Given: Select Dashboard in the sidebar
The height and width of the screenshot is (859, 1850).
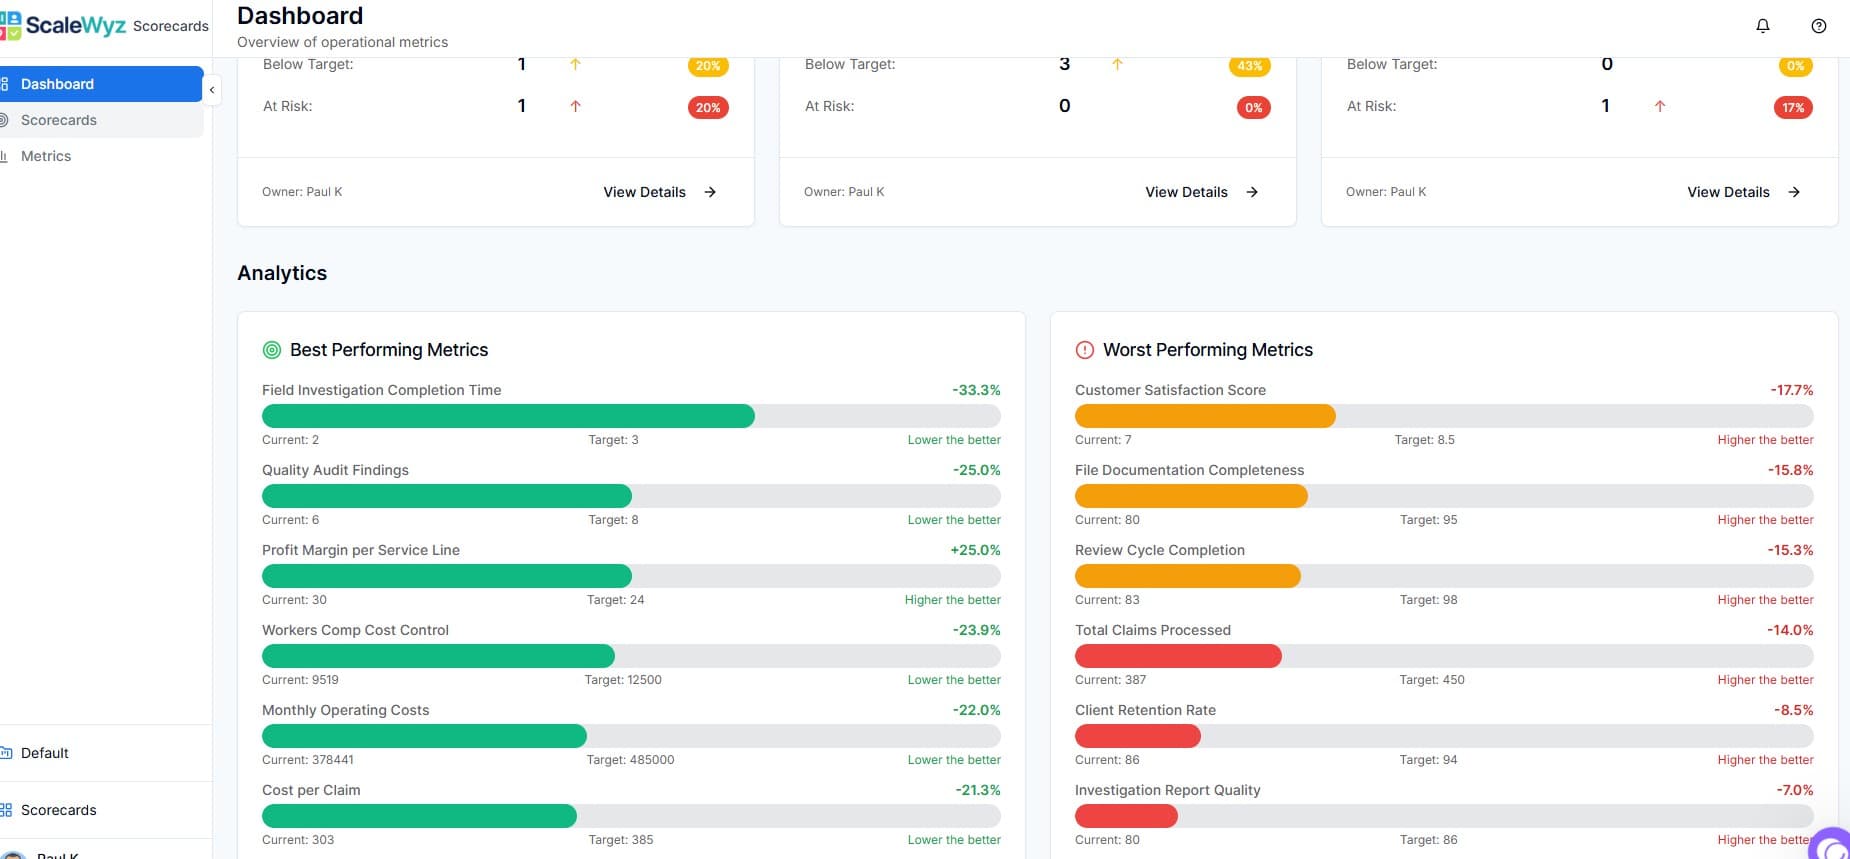Looking at the screenshot, I should pyautogui.click(x=58, y=84).
